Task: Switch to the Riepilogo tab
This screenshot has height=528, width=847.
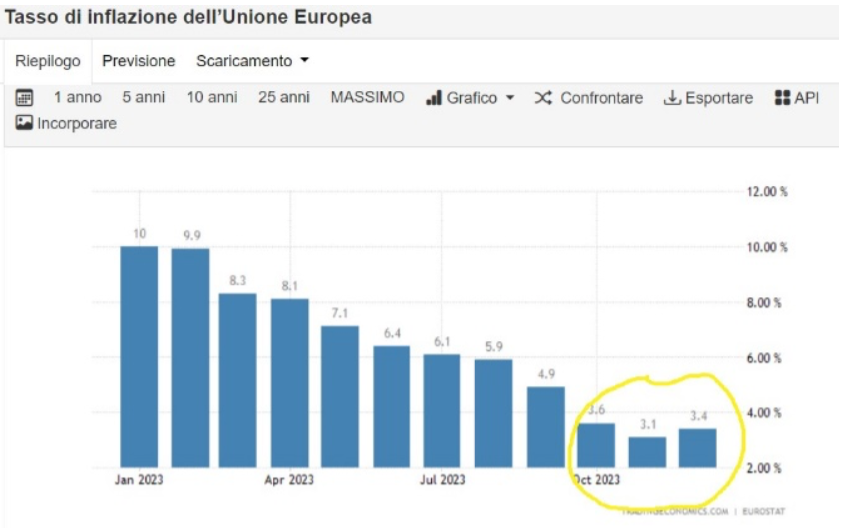Action: 47,61
